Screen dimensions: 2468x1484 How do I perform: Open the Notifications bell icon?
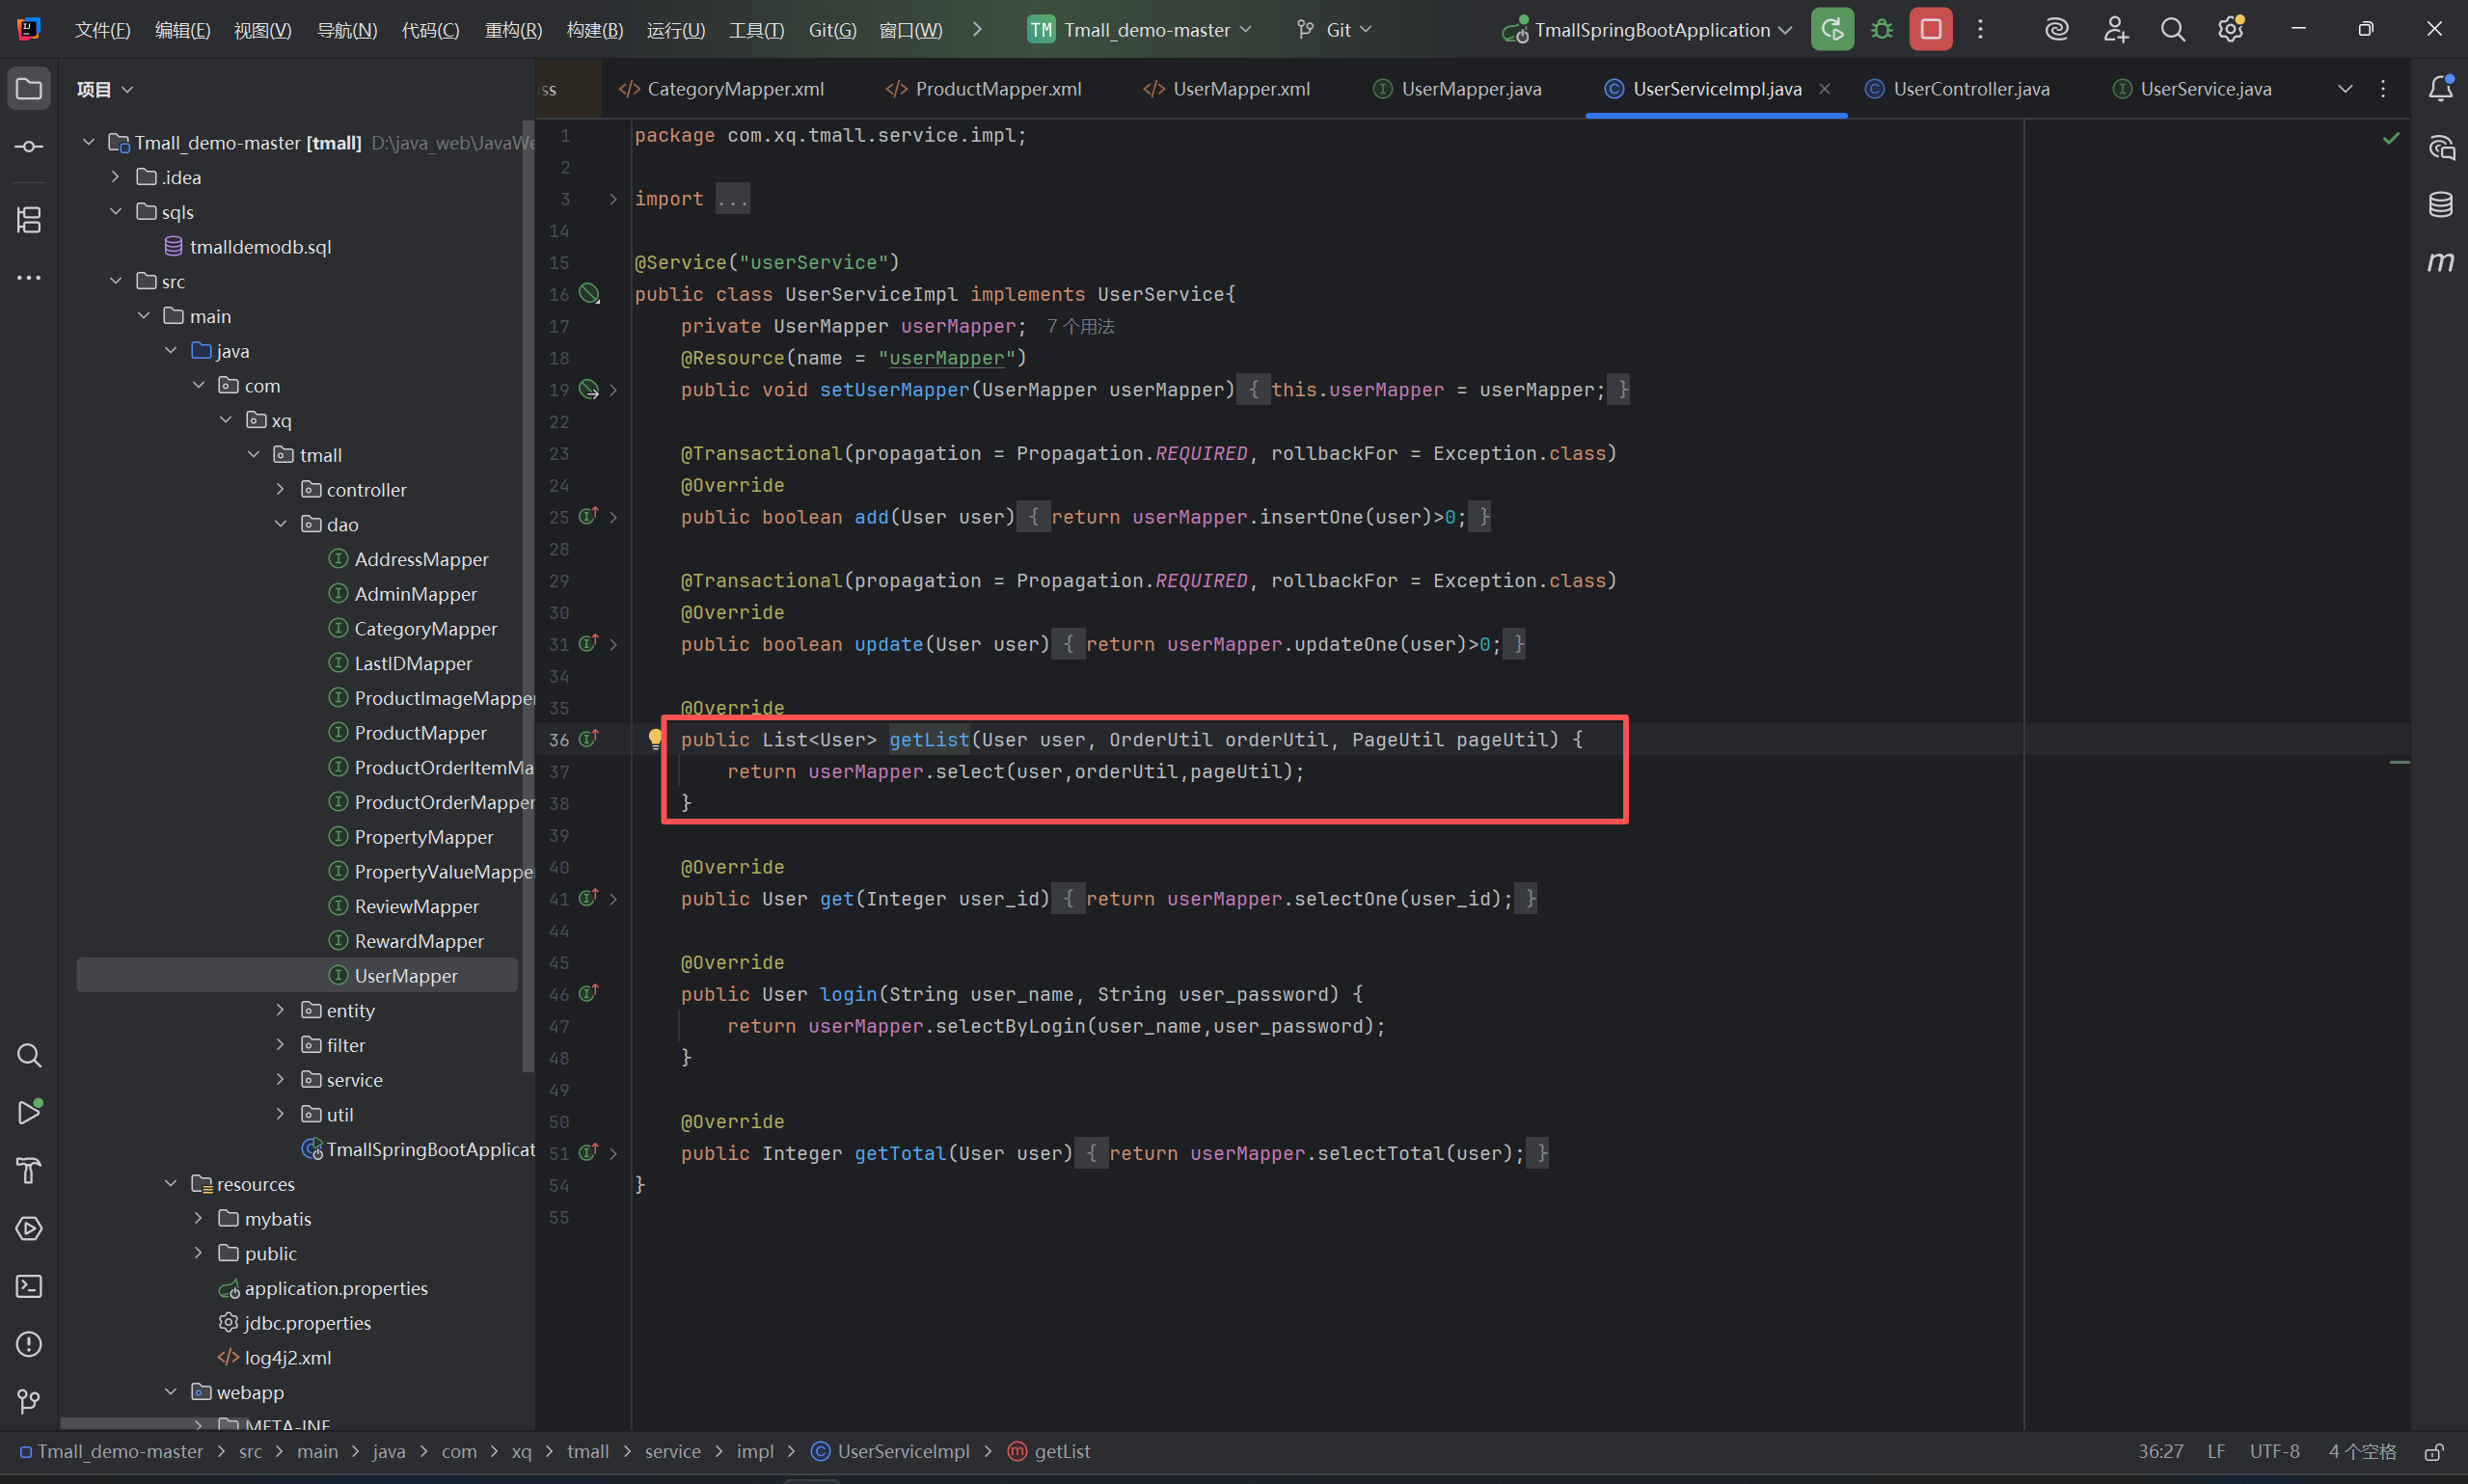[x=2440, y=89]
